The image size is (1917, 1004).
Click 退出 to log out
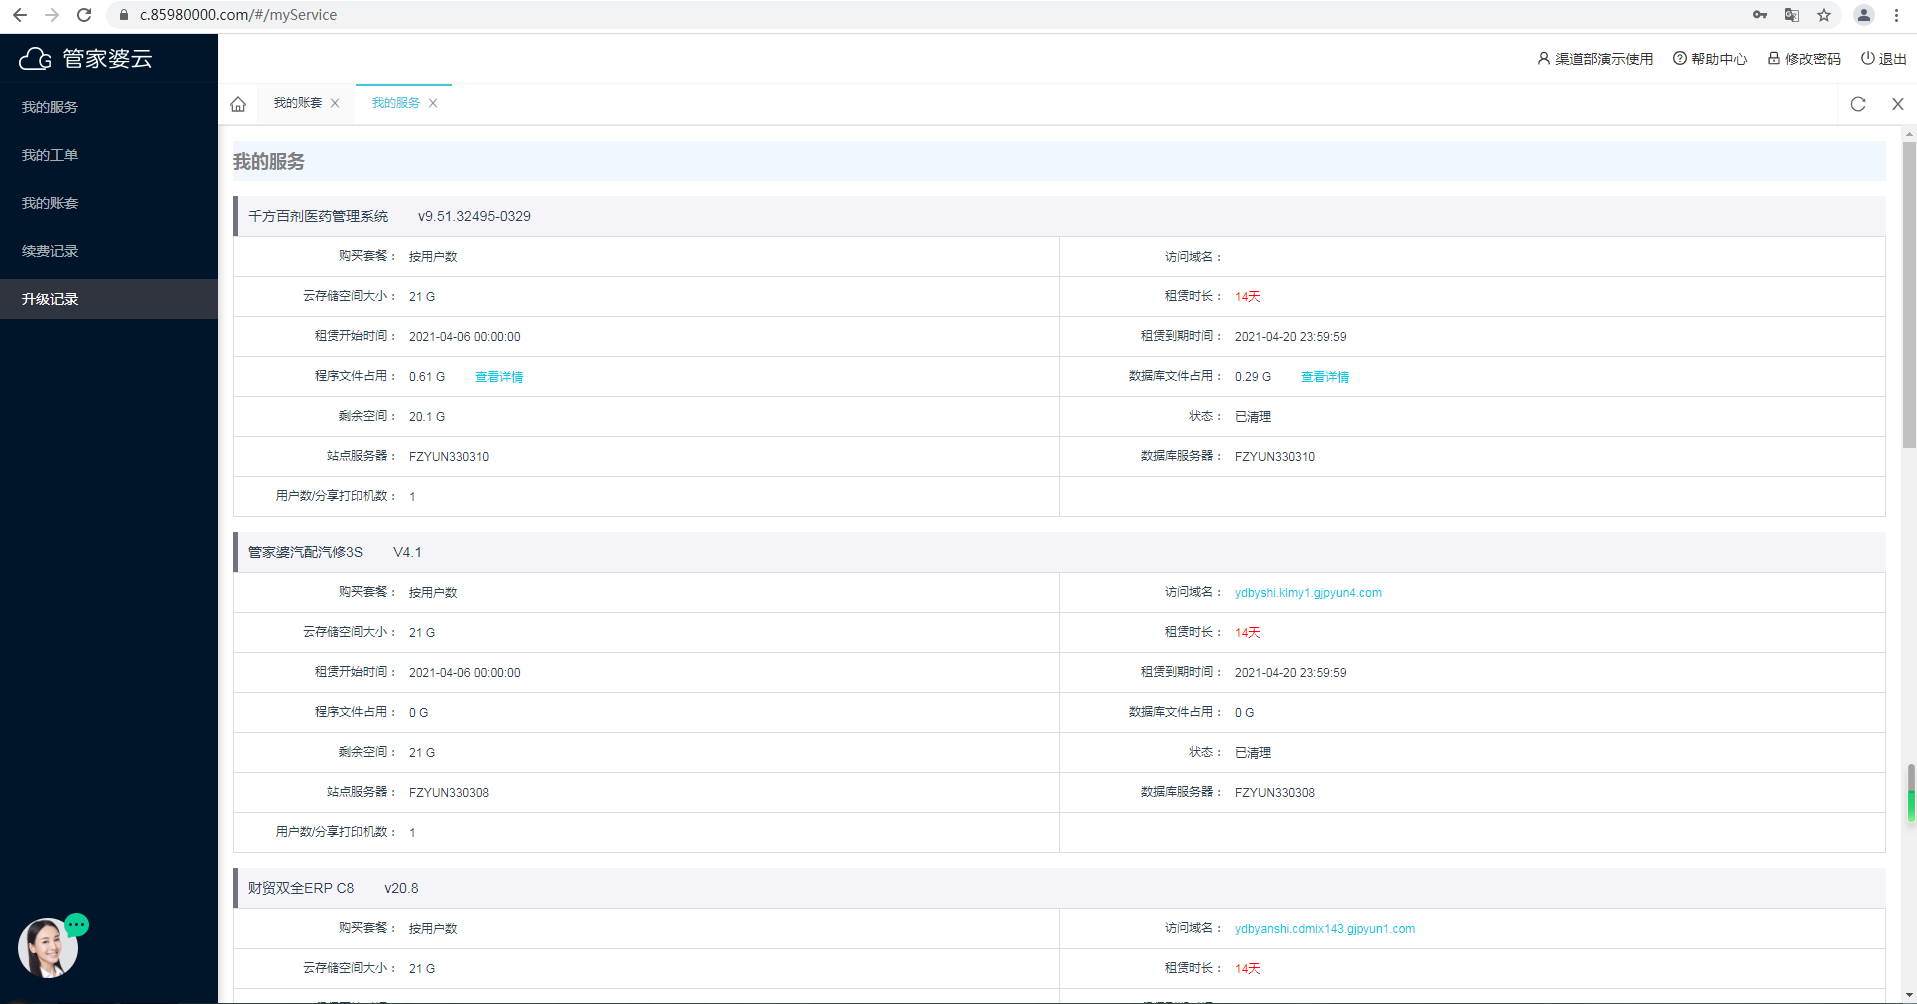(x=1883, y=59)
